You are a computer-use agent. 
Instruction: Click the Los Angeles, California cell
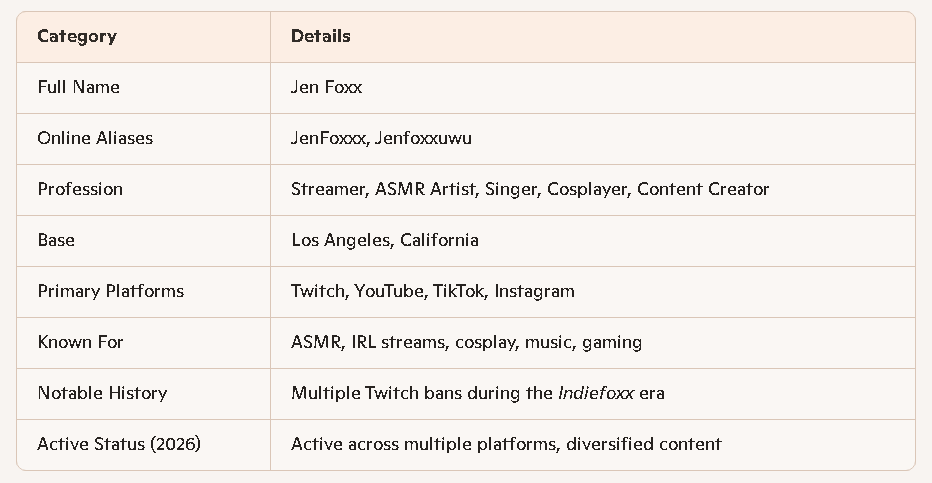[x=385, y=240]
